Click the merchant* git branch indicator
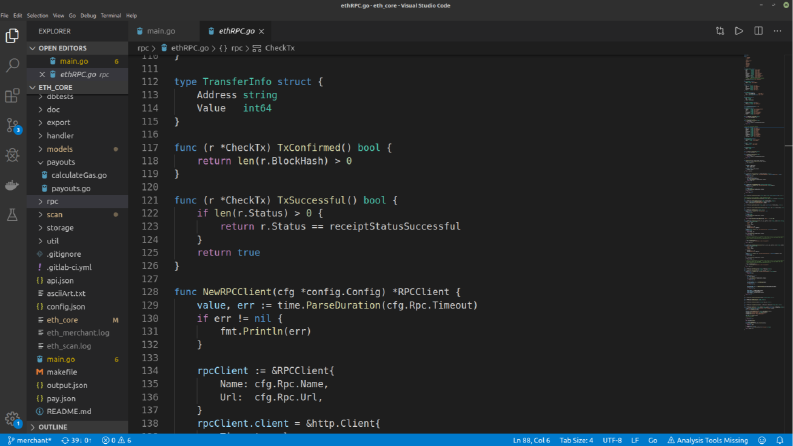The width and height of the screenshot is (793, 446). click(x=29, y=440)
